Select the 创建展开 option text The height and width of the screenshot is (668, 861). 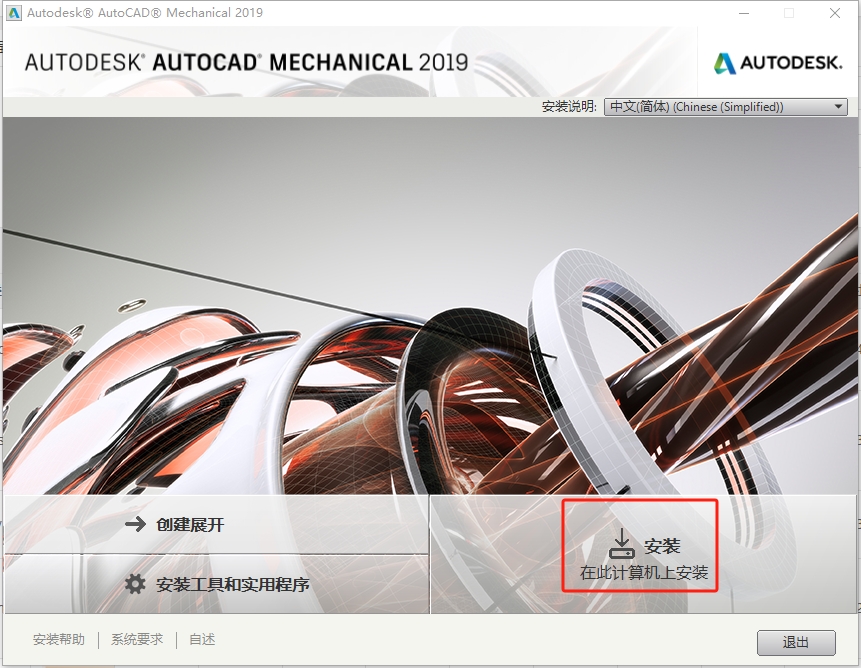190,524
